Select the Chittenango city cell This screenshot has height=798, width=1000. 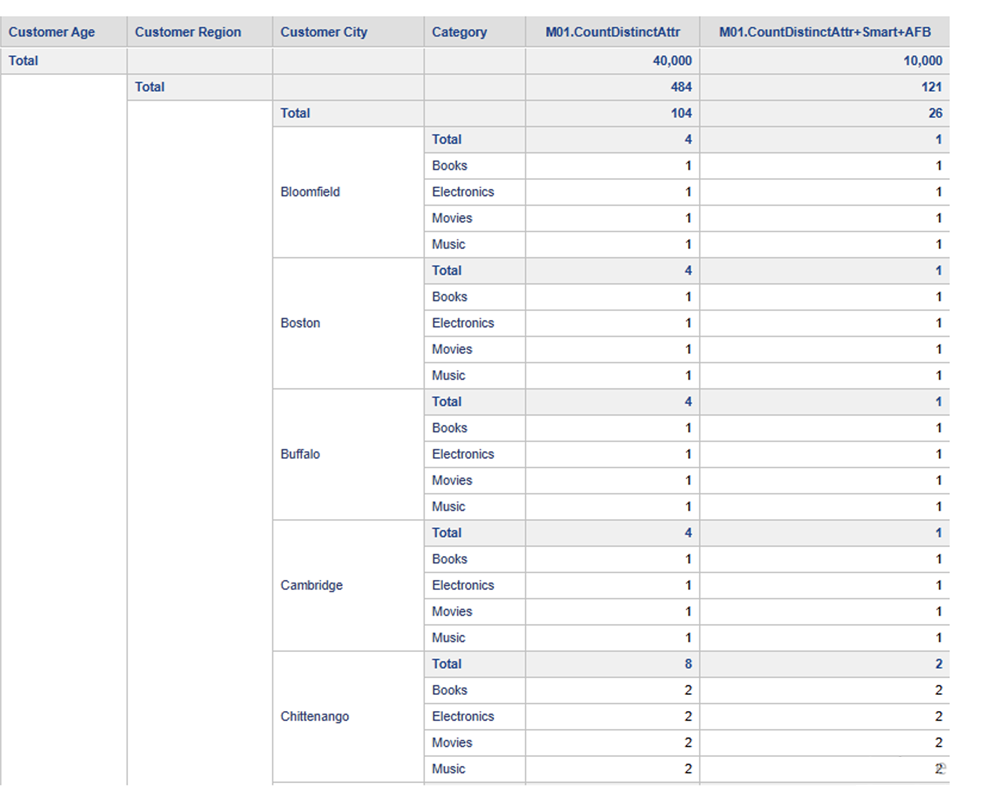[x=315, y=716]
